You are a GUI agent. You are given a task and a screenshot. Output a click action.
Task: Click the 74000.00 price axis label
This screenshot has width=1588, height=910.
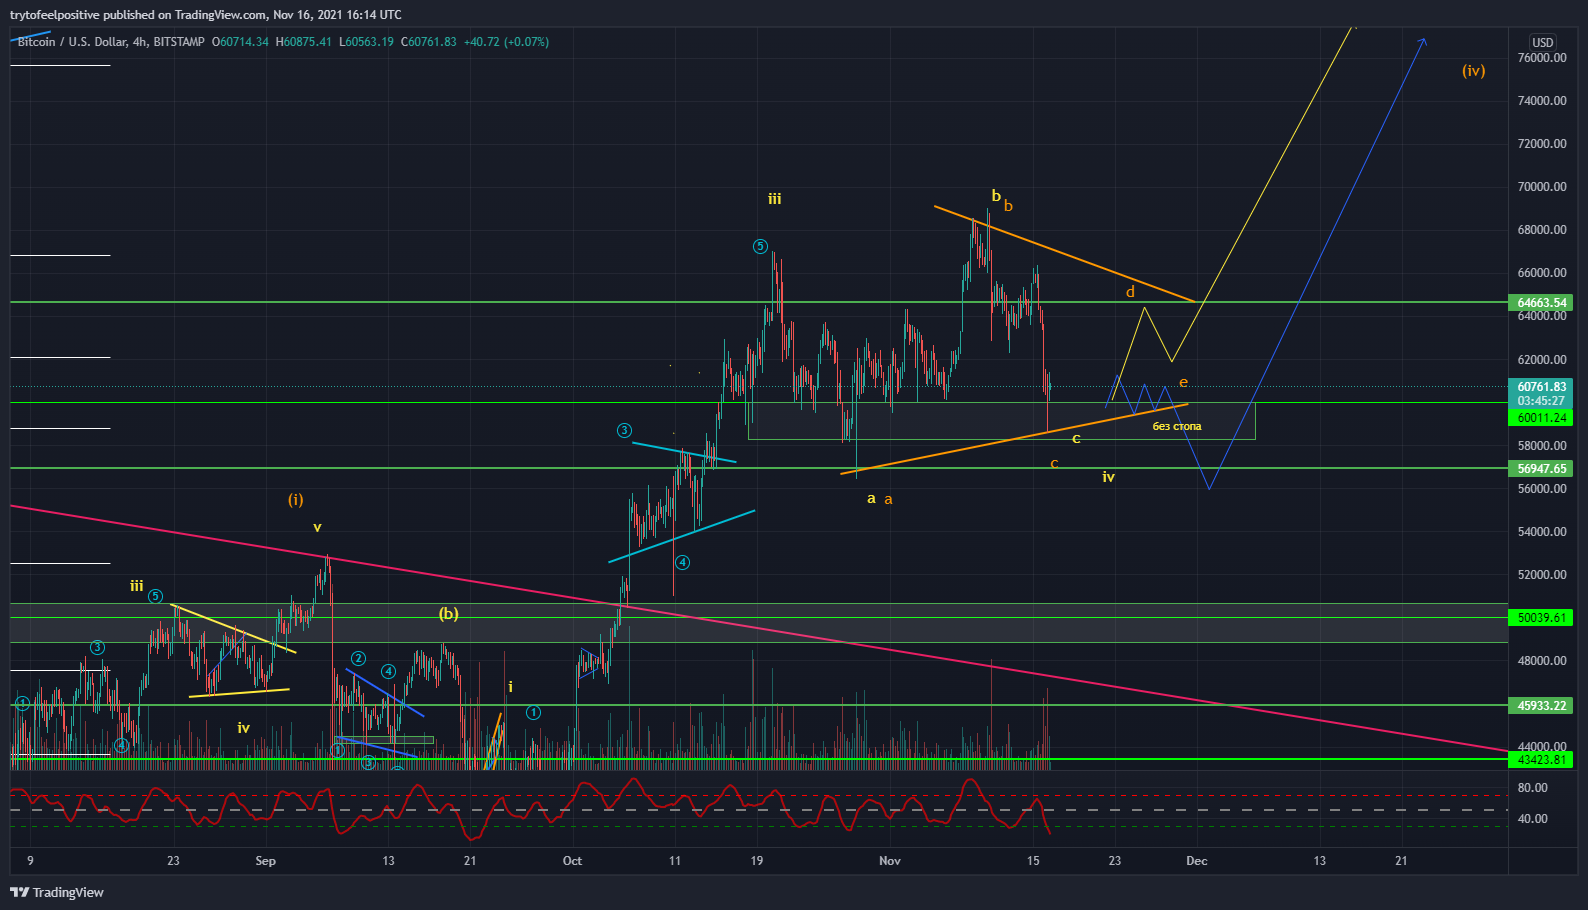point(1542,101)
